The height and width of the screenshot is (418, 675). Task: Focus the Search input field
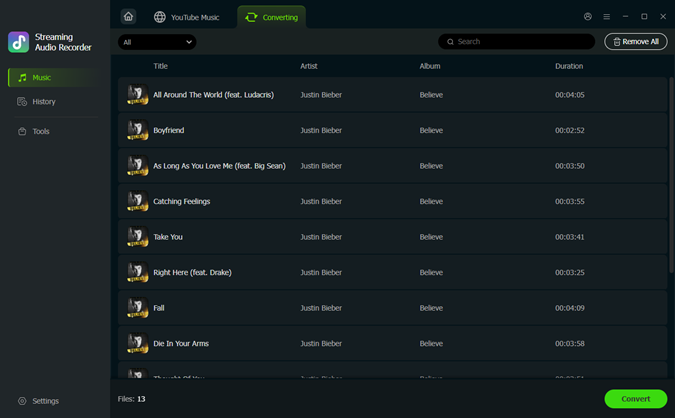pos(516,41)
